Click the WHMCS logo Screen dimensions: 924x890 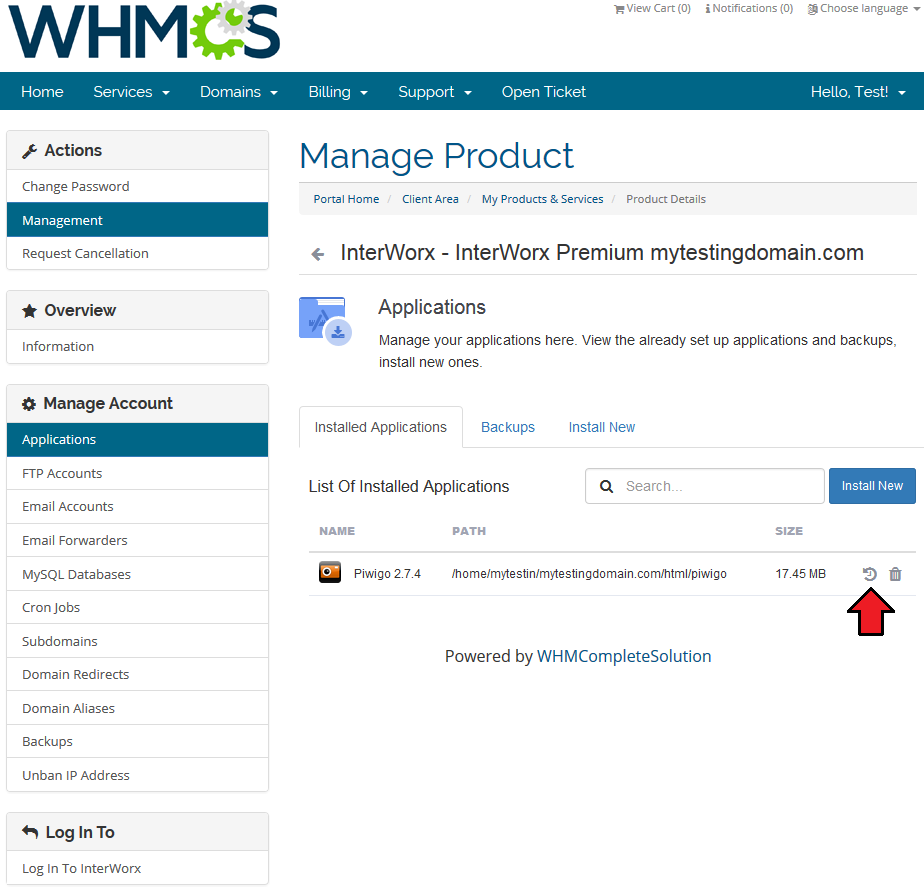point(144,31)
